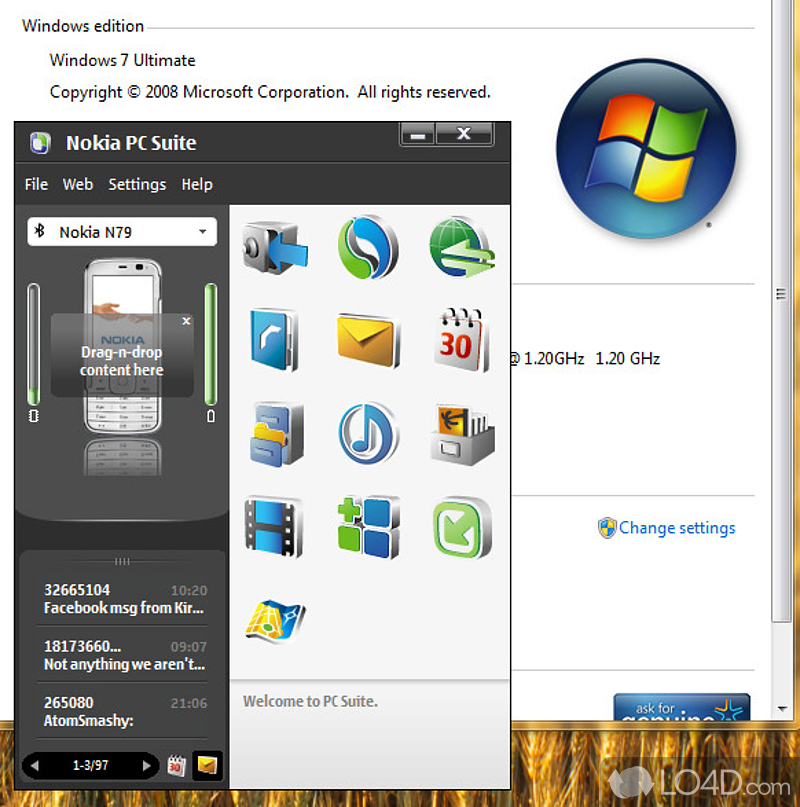Go to previous messages page arrow
The width and height of the screenshot is (800, 807).
click(x=34, y=766)
